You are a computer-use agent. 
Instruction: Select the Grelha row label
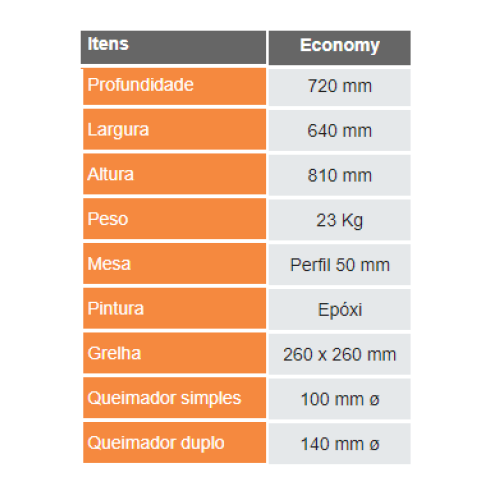174,353
